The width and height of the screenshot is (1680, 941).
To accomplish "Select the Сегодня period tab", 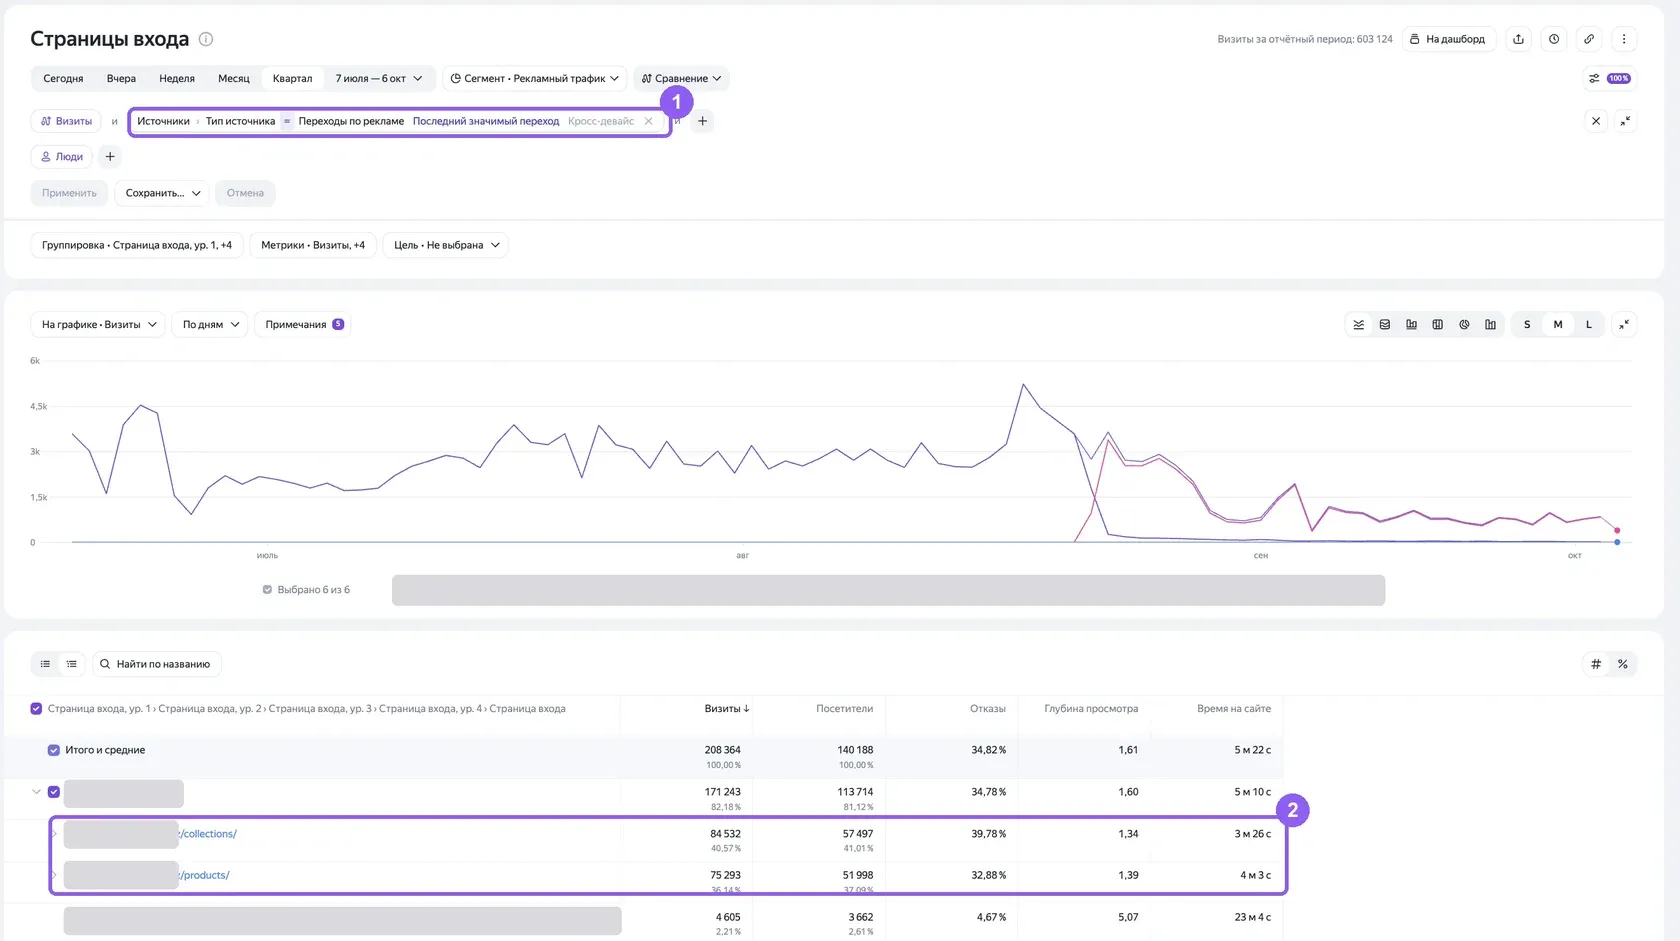I will click(63, 78).
